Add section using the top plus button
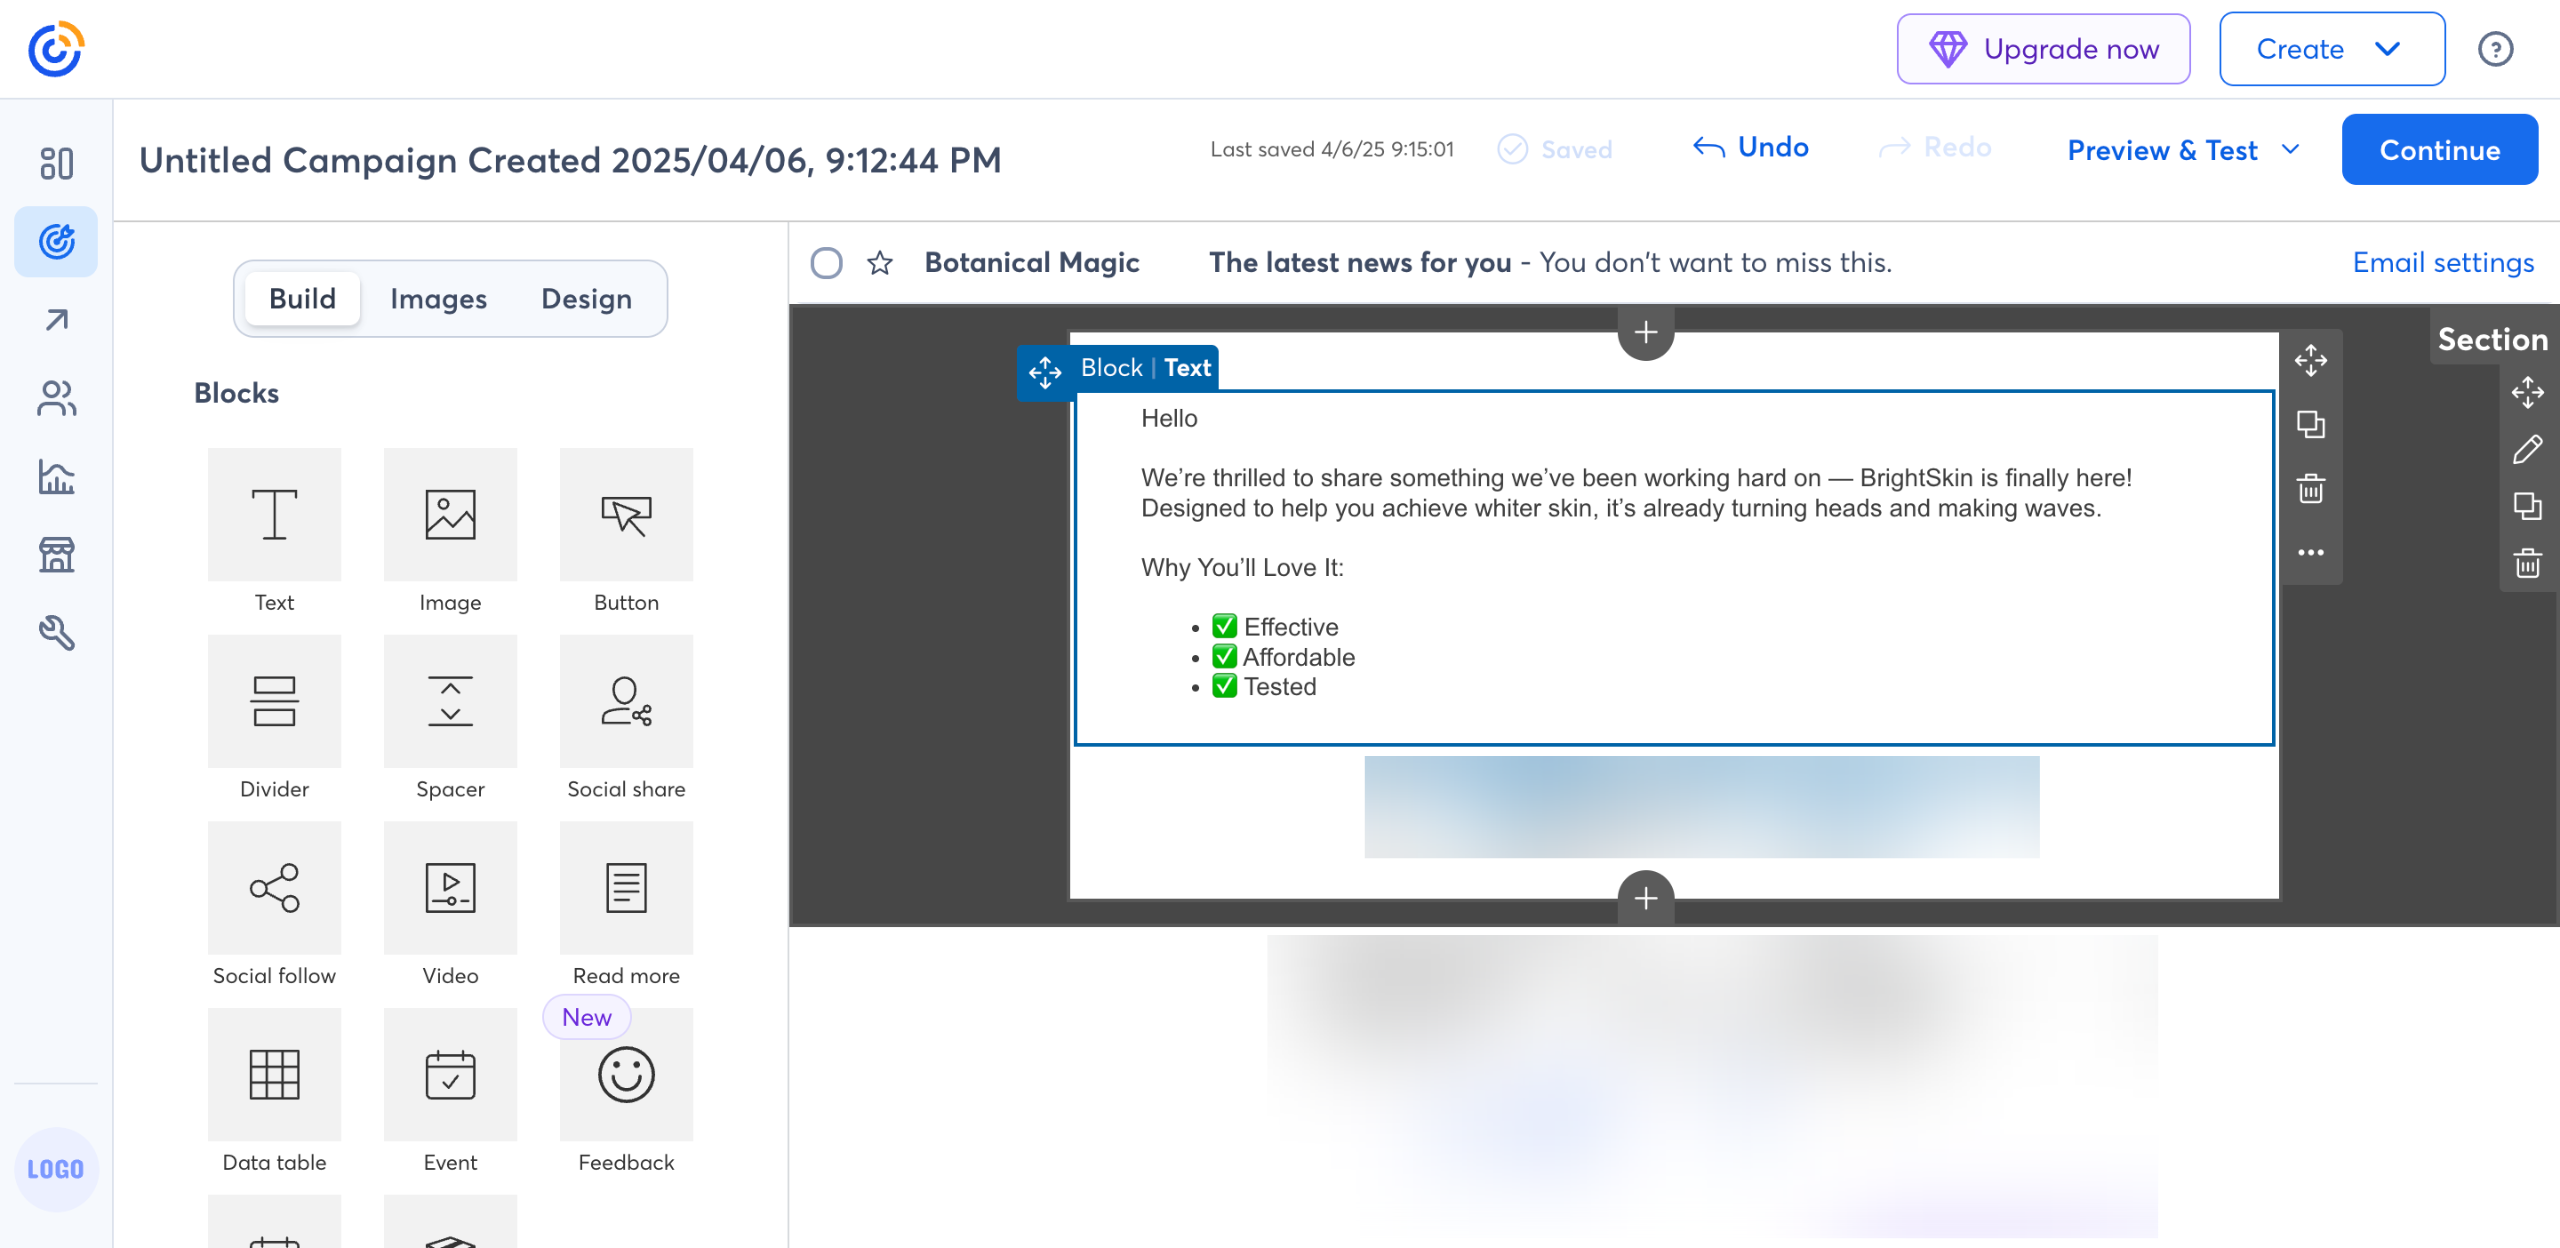The height and width of the screenshot is (1248, 2560). (x=1646, y=332)
